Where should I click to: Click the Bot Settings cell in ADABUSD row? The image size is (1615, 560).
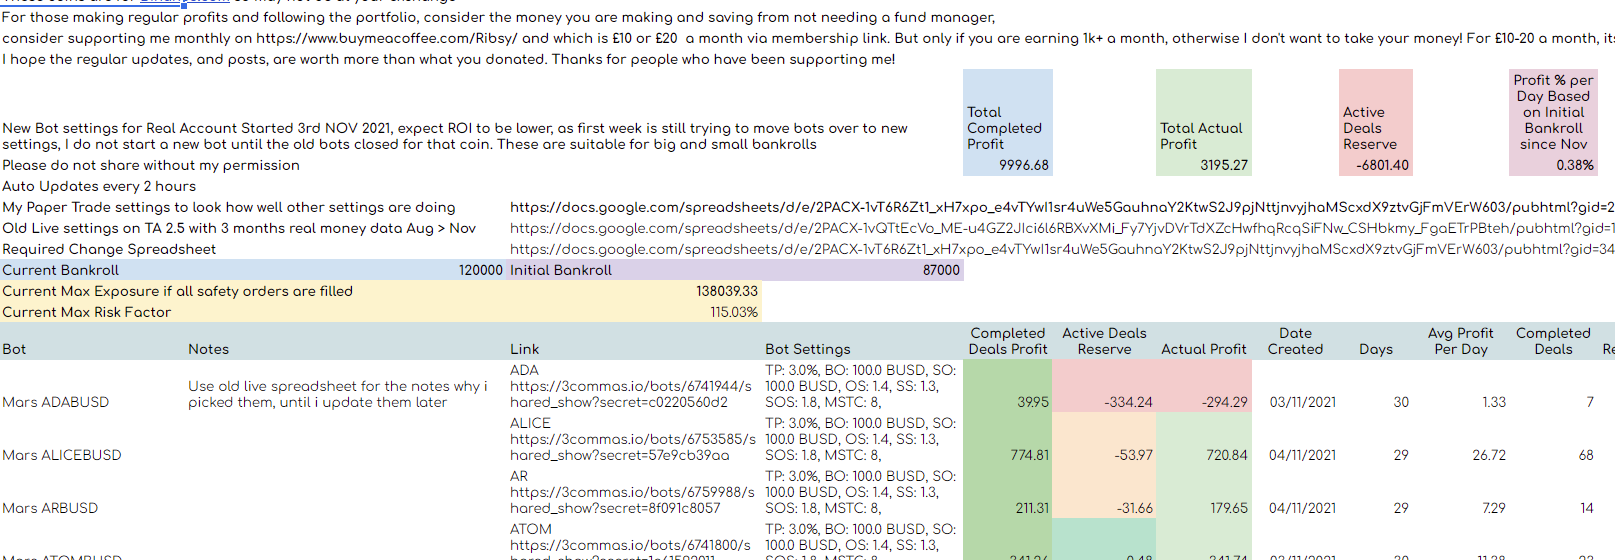tap(860, 386)
